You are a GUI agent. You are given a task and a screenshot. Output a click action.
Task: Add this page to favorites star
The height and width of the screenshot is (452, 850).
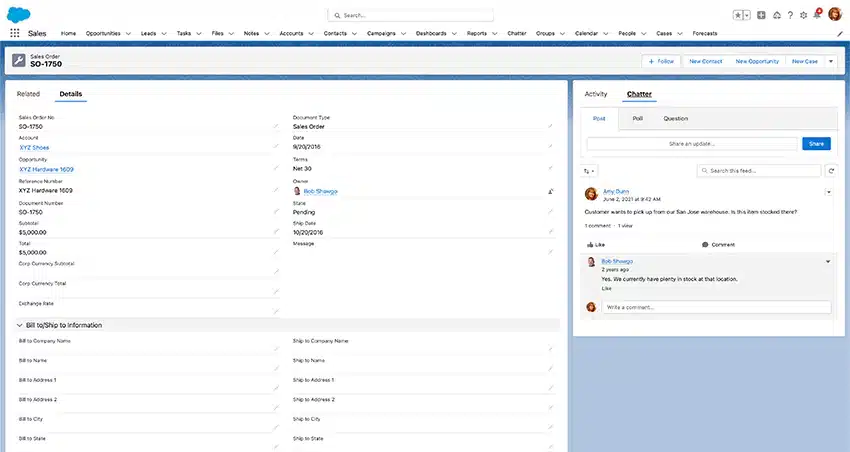tap(738, 15)
